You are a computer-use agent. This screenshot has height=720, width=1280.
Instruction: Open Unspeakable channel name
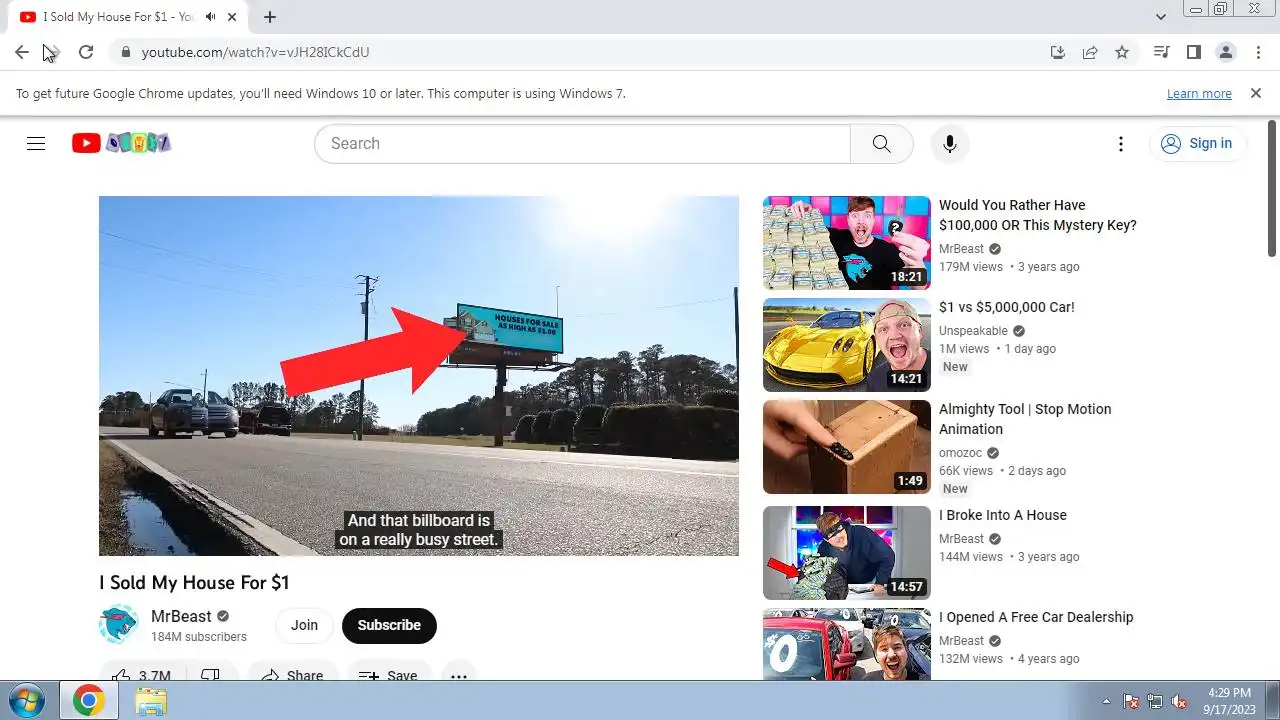pos(973,331)
